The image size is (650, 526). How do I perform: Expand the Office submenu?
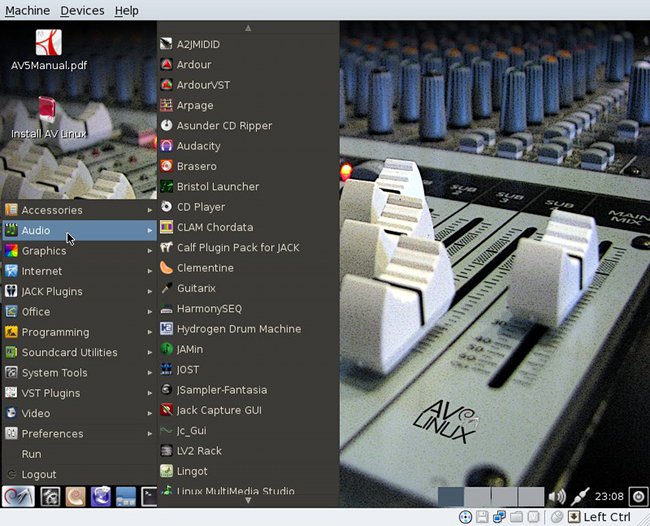pos(79,312)
